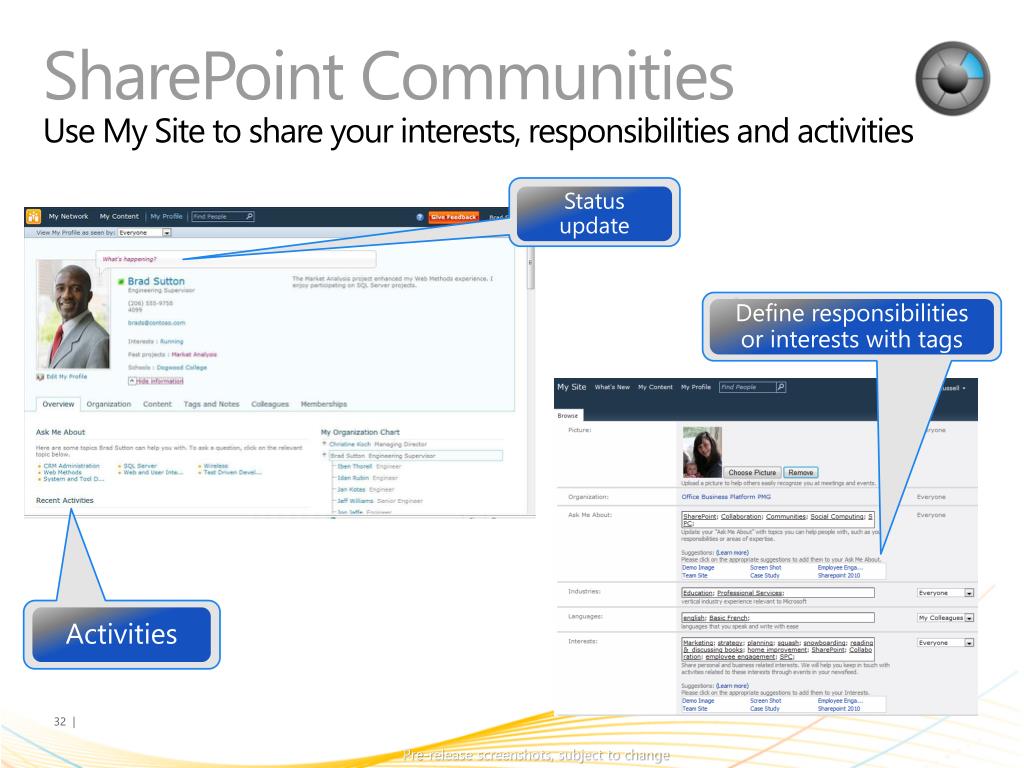Select the Overview tab
The image size is (1024, 768).
pyautogui.click(x=58, y=404)
